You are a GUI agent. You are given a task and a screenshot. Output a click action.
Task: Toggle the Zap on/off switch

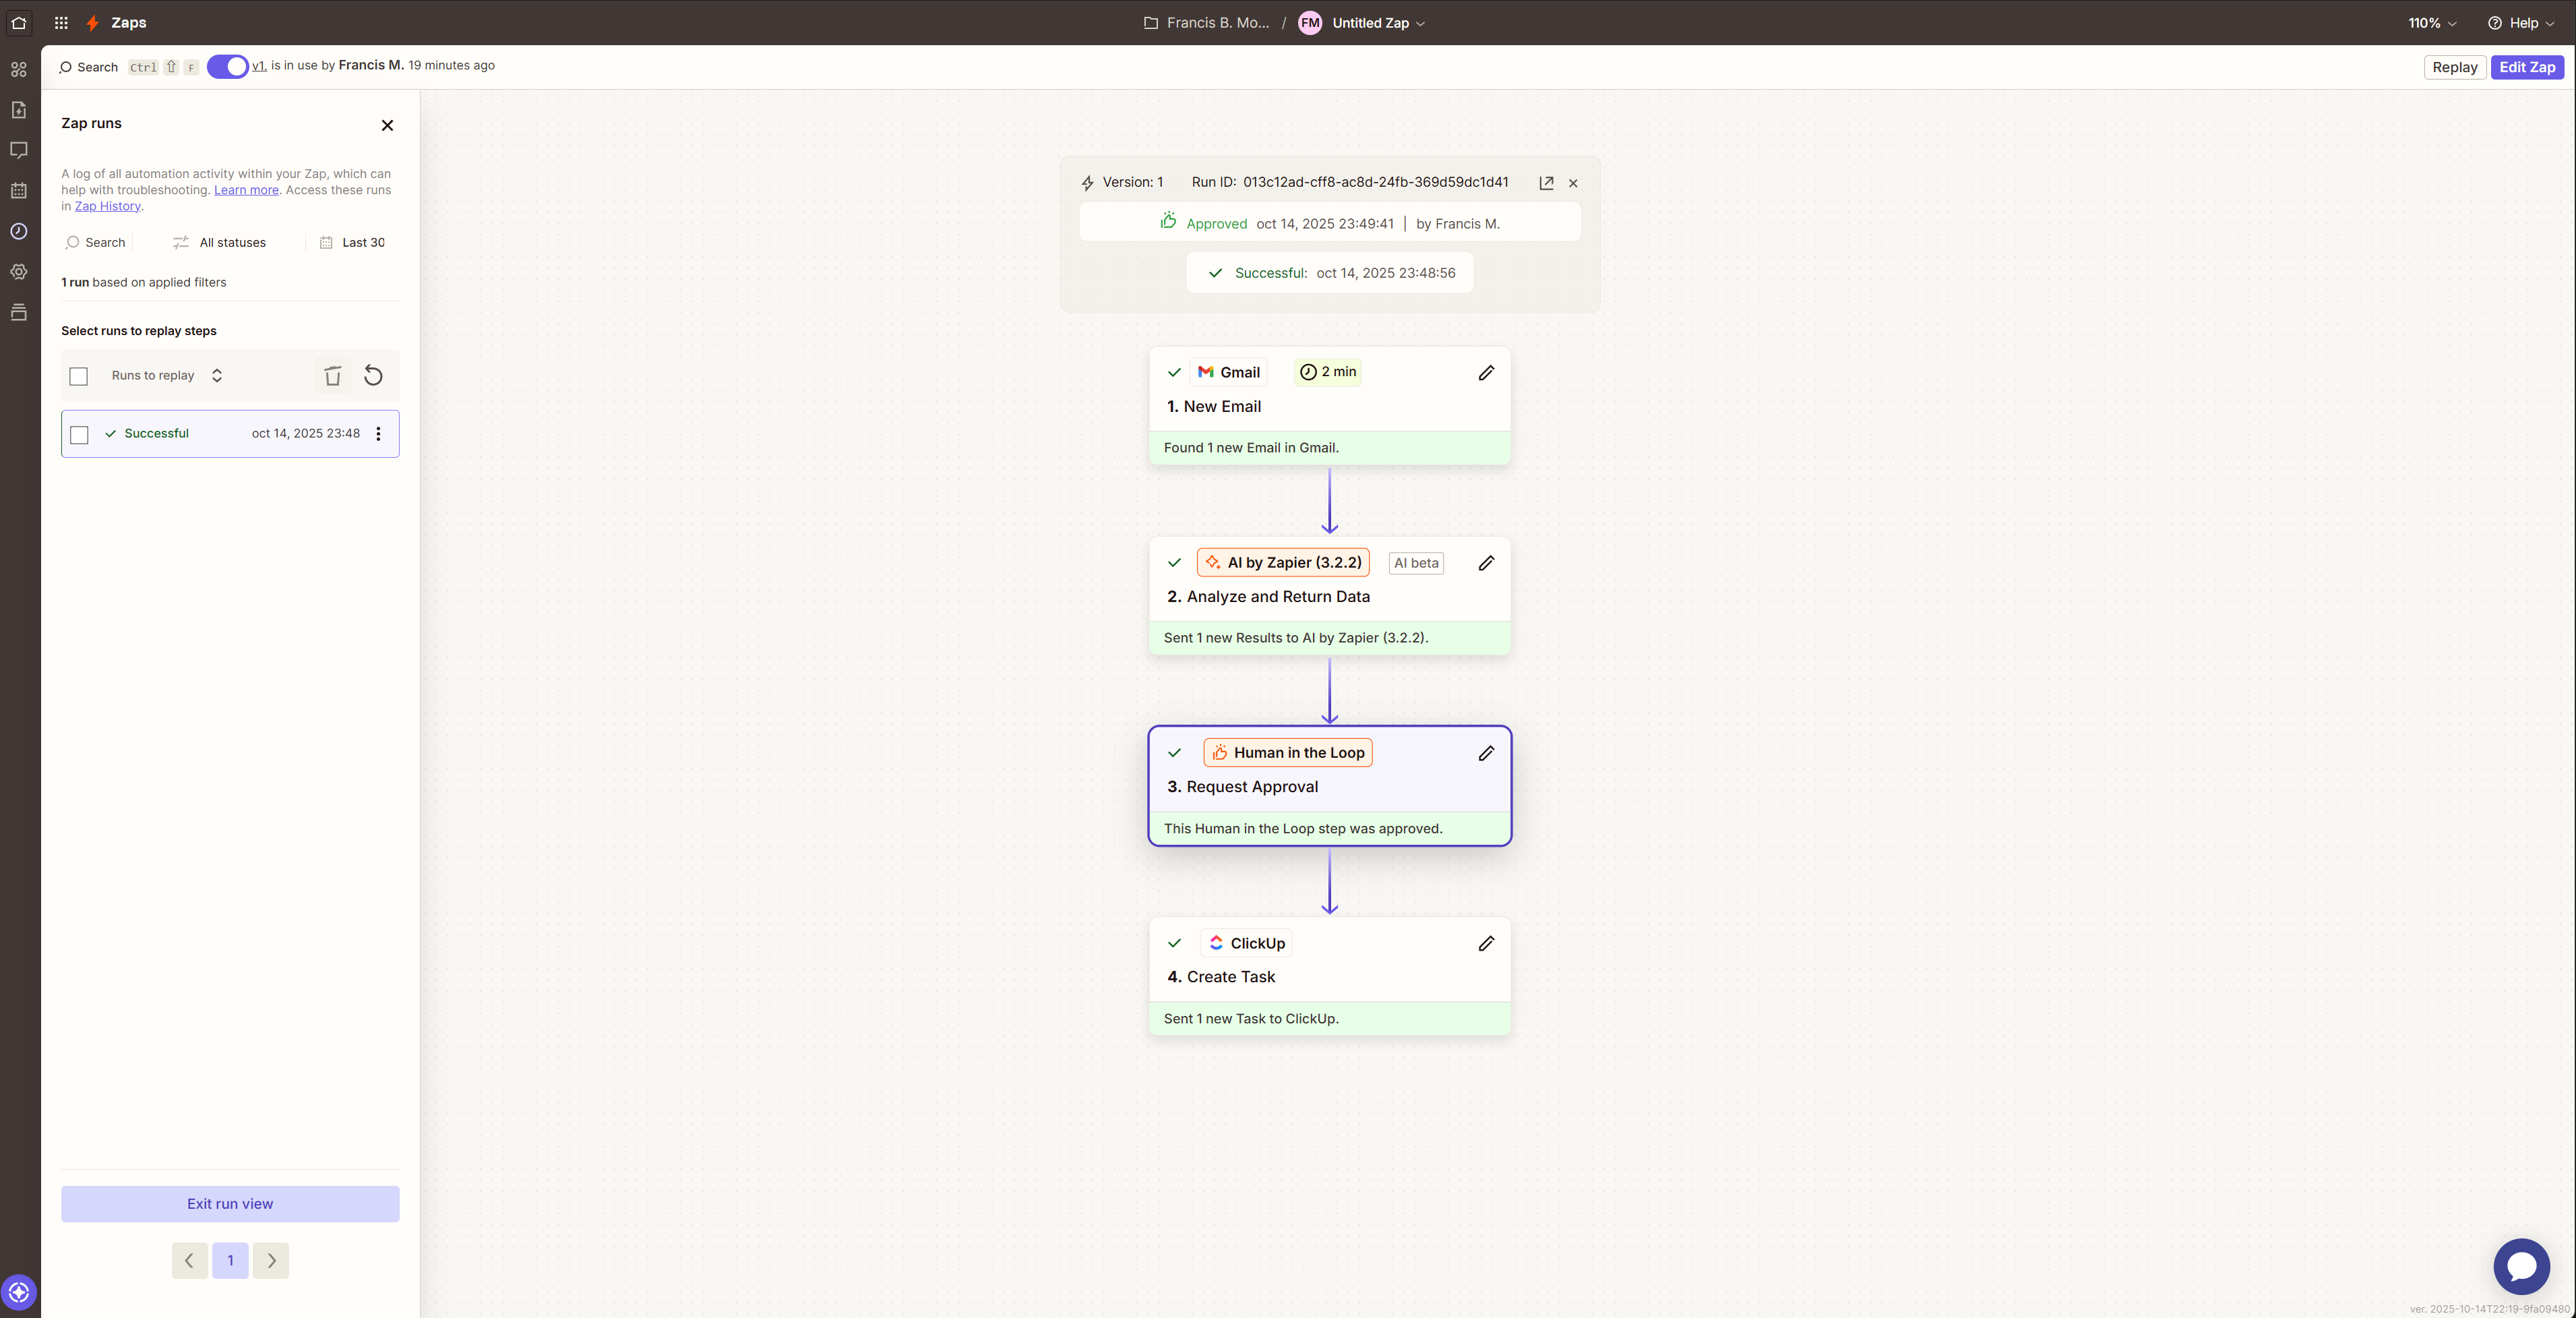pyautogui.click(x=228, y=66)
